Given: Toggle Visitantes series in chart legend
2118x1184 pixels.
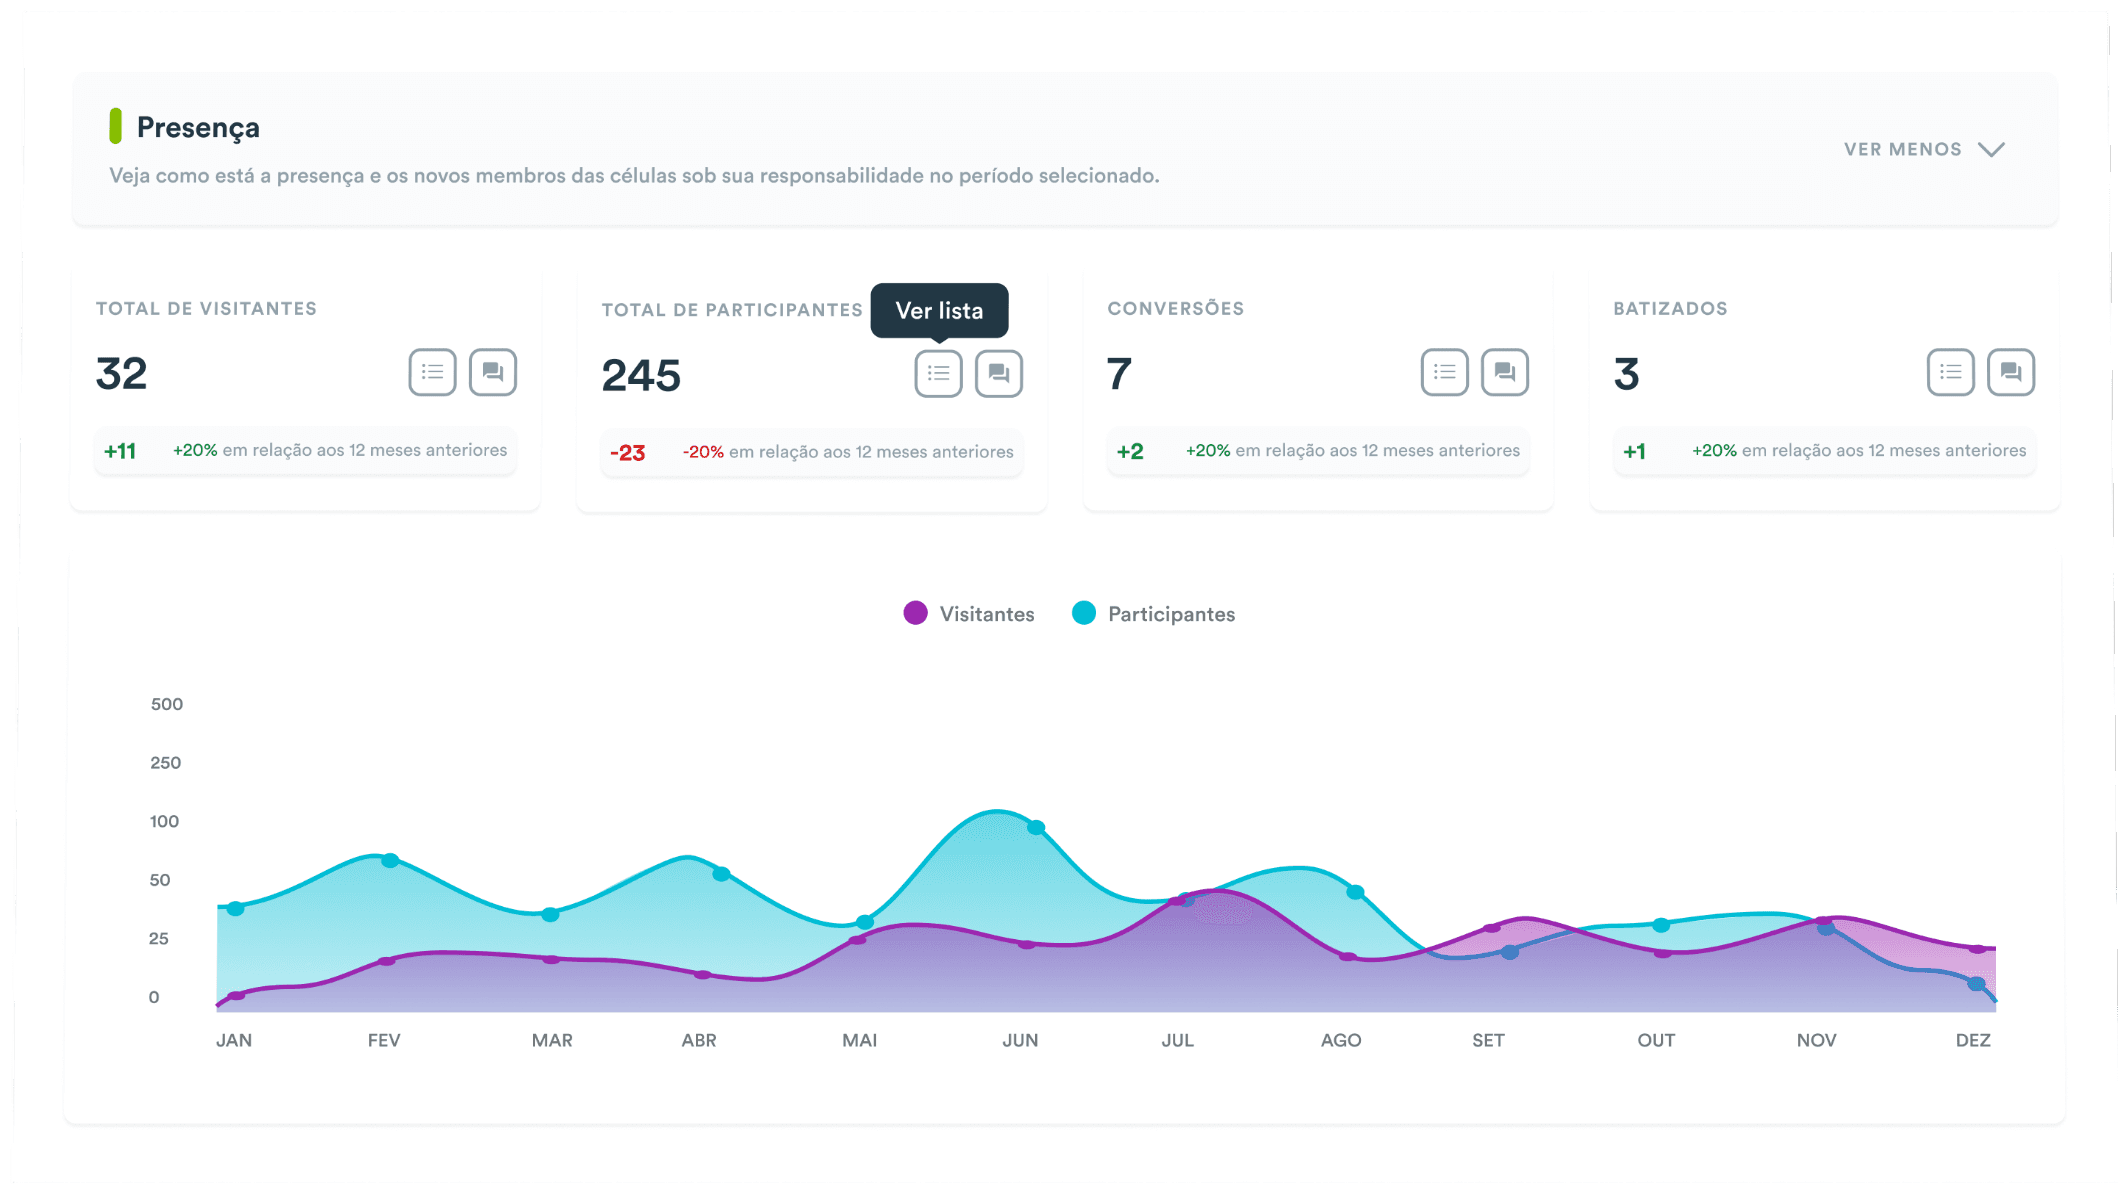Looking at the screenshot, I should pyautogui.click(x=986, y=614).
